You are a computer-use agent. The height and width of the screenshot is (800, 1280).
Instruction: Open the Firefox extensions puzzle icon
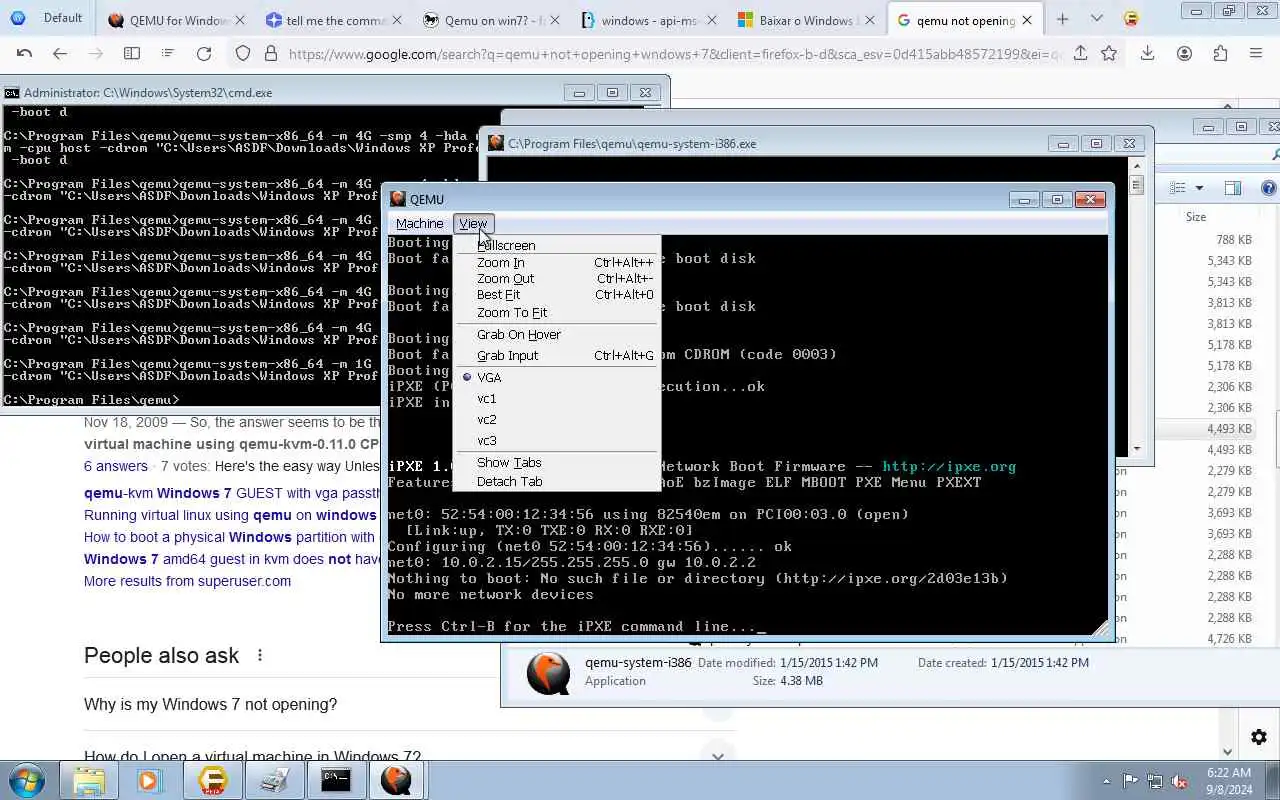click(x=1220, y=54)
